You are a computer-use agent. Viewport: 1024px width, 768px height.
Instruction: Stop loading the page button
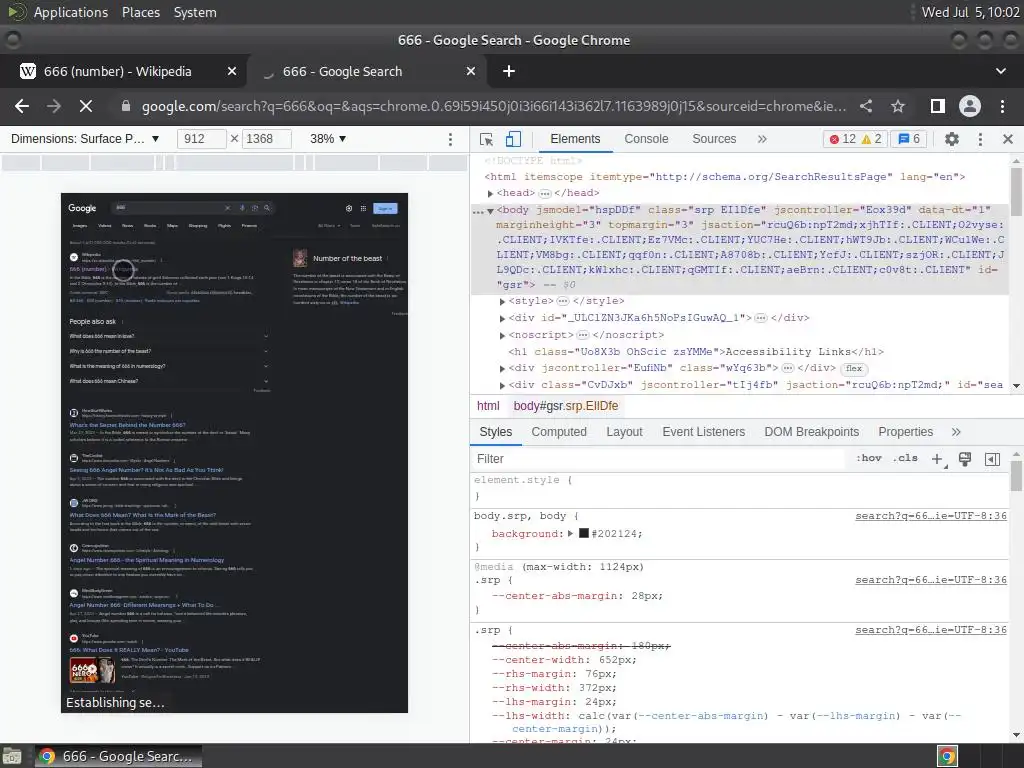pos(86,106)
